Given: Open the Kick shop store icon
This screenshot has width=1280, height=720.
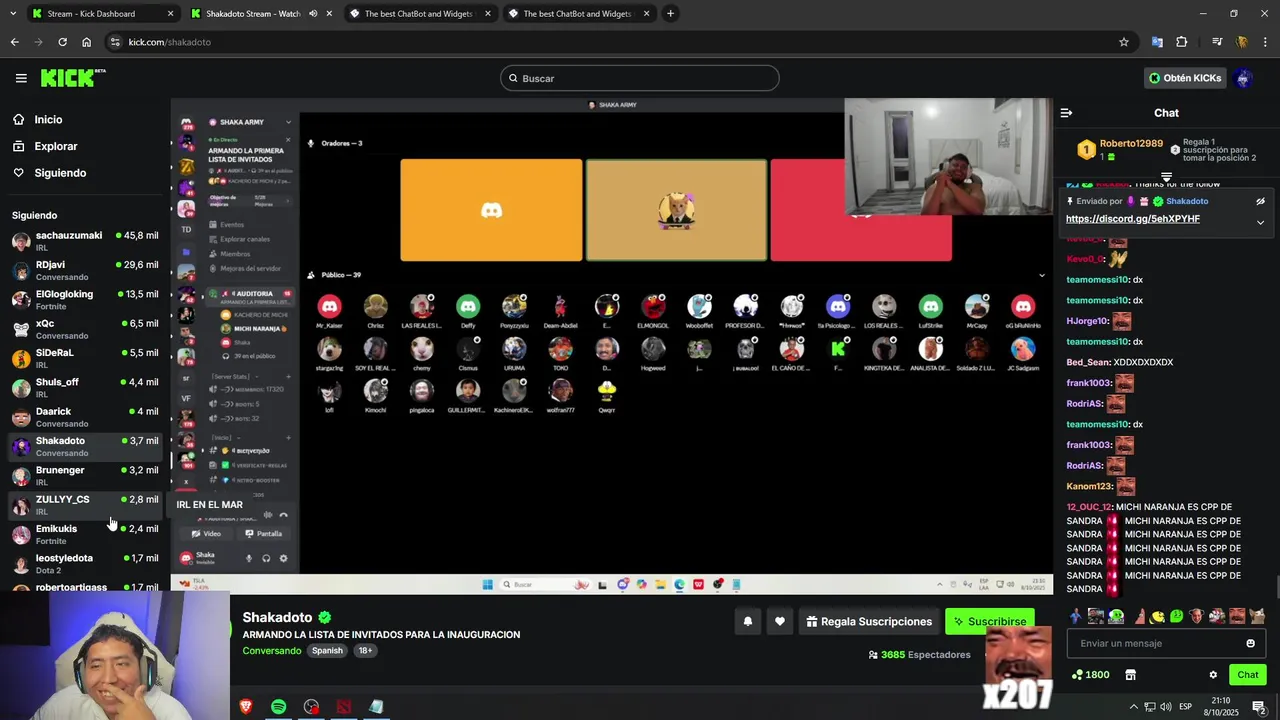Looking at the screenshot, I should (x=1130, y=675).
